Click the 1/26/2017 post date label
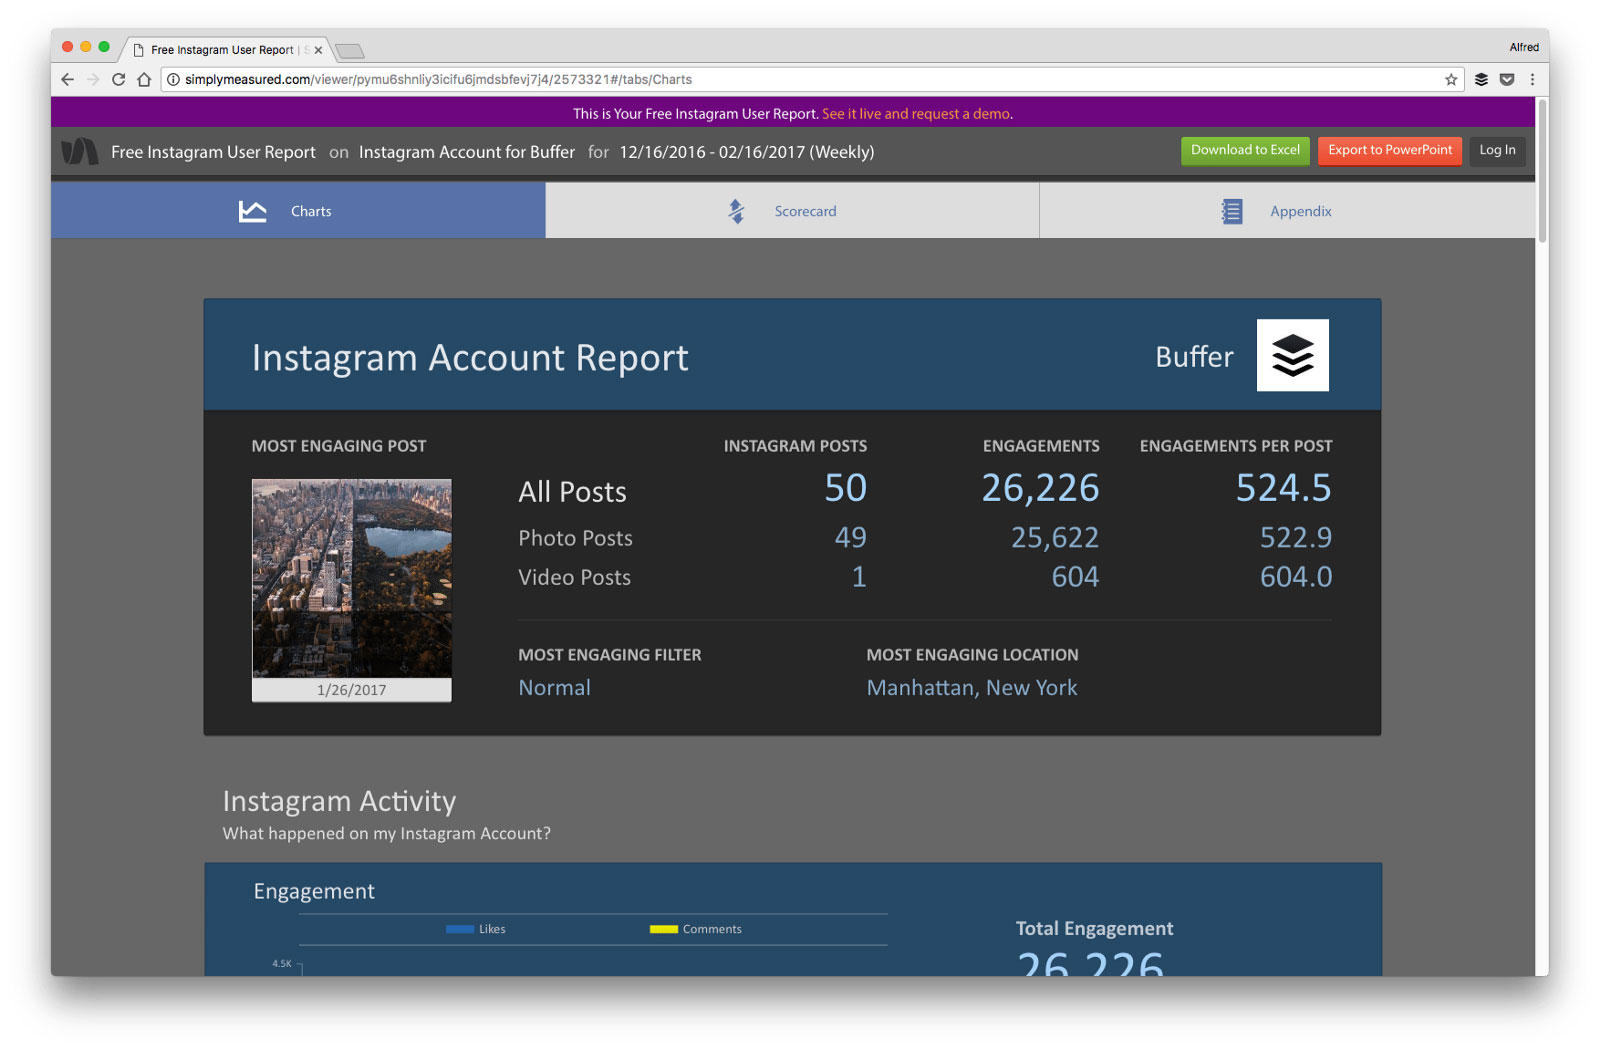Viewport: 1600px width, 1049px height. pos(352,690)
